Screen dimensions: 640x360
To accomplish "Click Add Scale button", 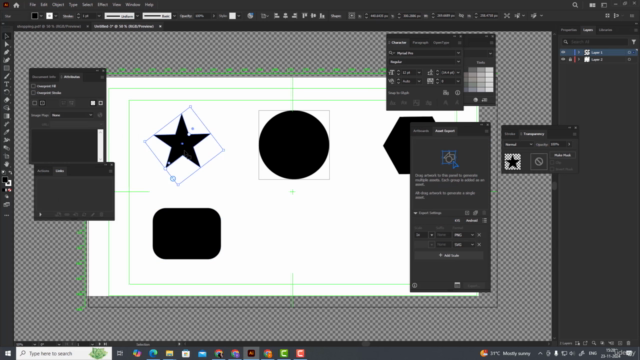I will (449, 256).
